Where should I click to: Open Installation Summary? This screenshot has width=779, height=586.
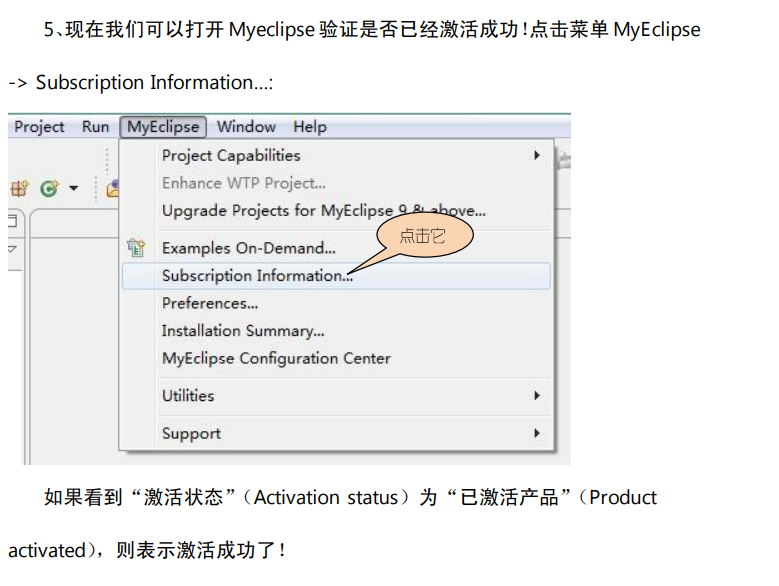(336, 331)
